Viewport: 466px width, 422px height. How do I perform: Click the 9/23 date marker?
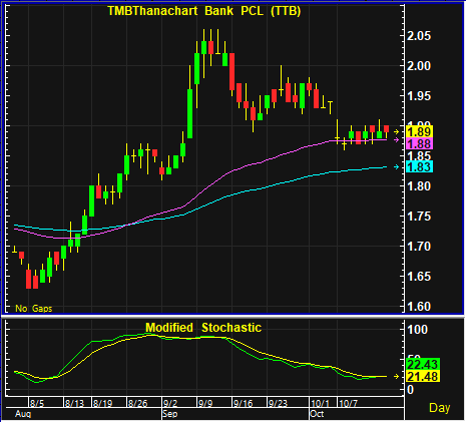coord(278,404)
